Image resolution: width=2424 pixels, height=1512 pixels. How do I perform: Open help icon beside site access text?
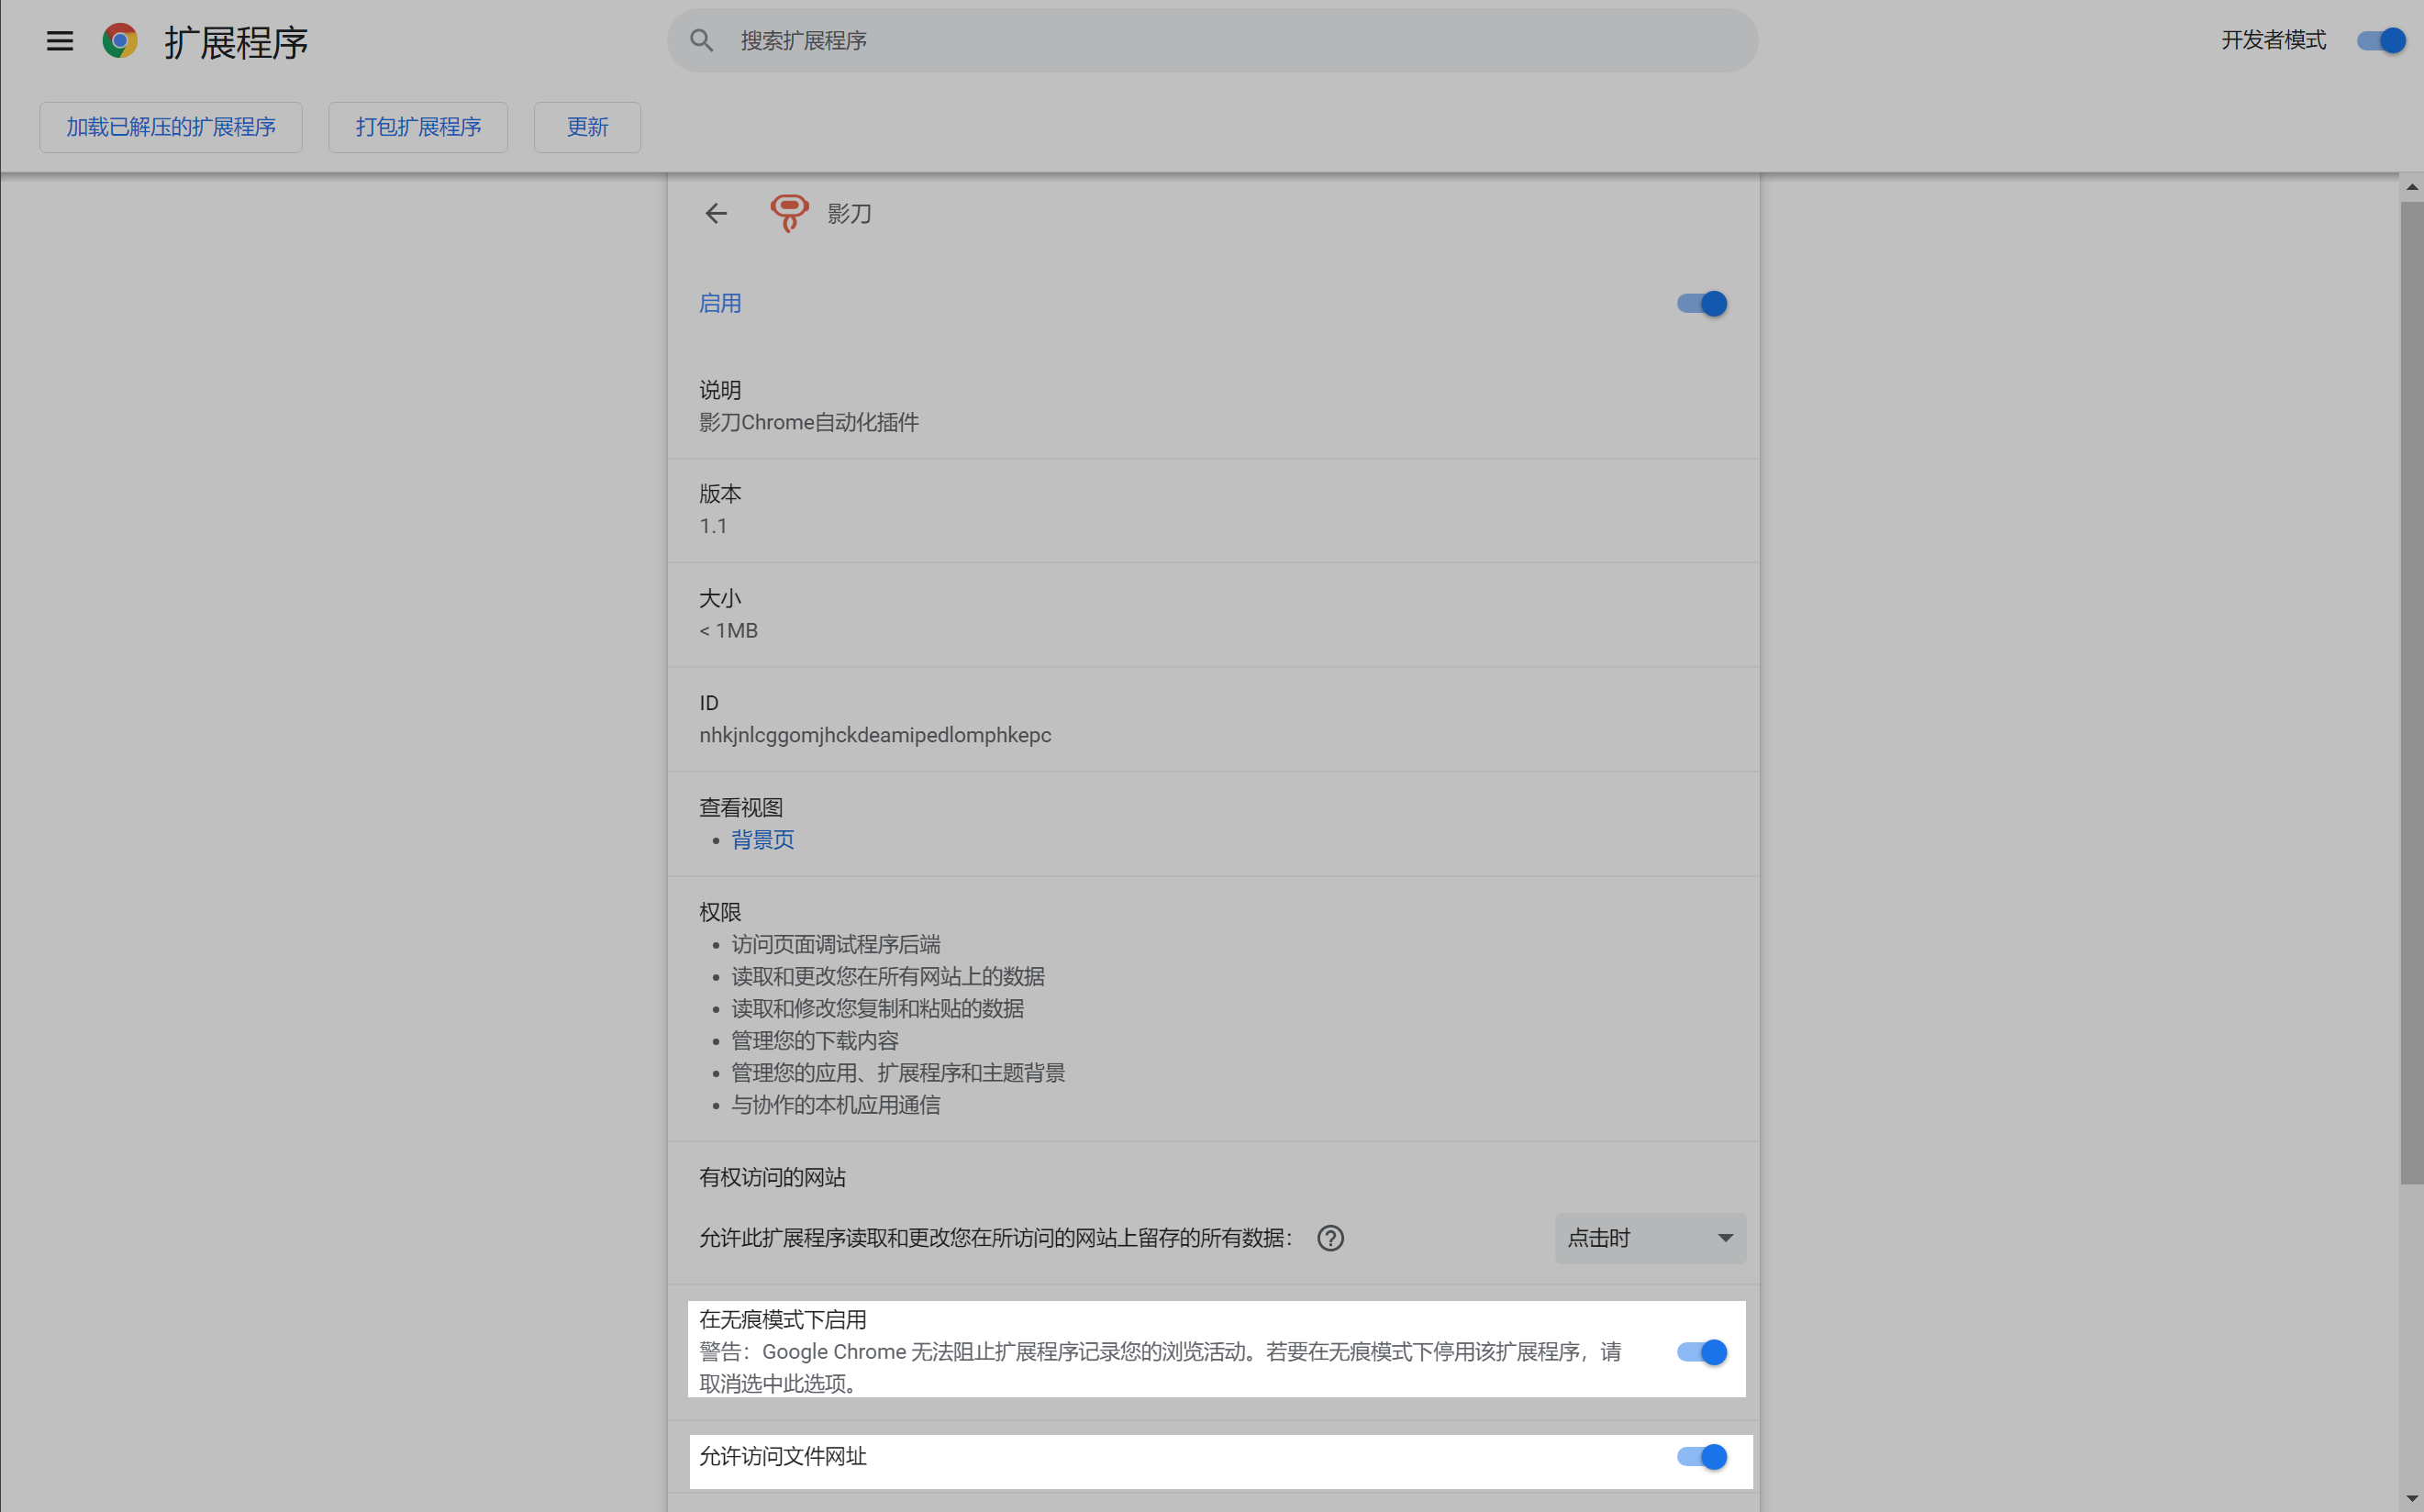1330,1238
